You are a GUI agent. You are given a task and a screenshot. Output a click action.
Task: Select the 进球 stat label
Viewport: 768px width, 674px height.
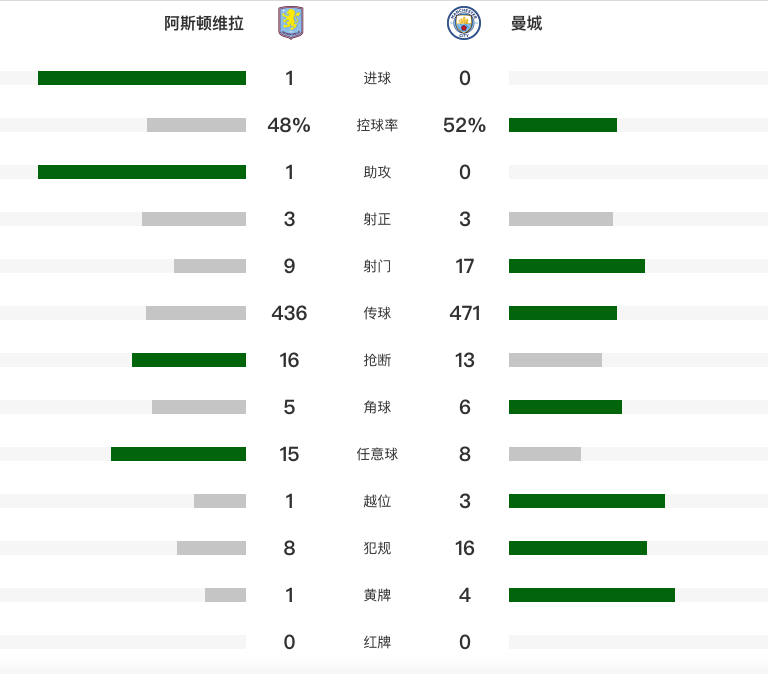377,78
